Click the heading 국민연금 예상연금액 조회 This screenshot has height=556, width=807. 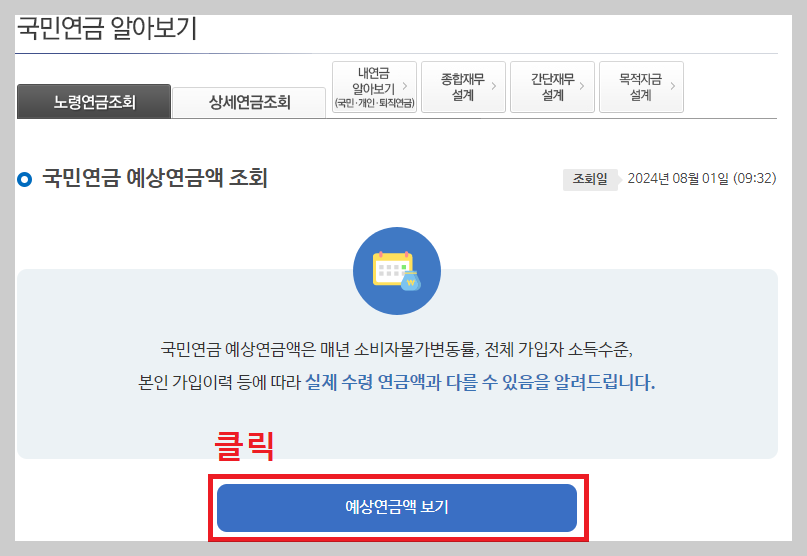click(x=154, y=178)
